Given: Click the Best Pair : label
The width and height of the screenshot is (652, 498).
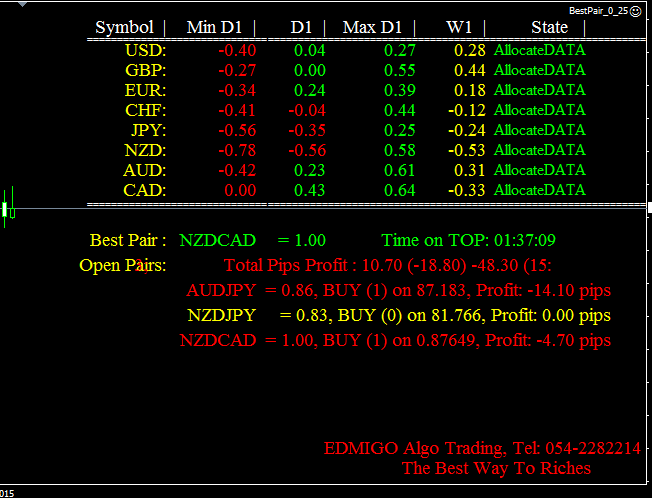Looking at the screenshot, I should click(128, 241).
